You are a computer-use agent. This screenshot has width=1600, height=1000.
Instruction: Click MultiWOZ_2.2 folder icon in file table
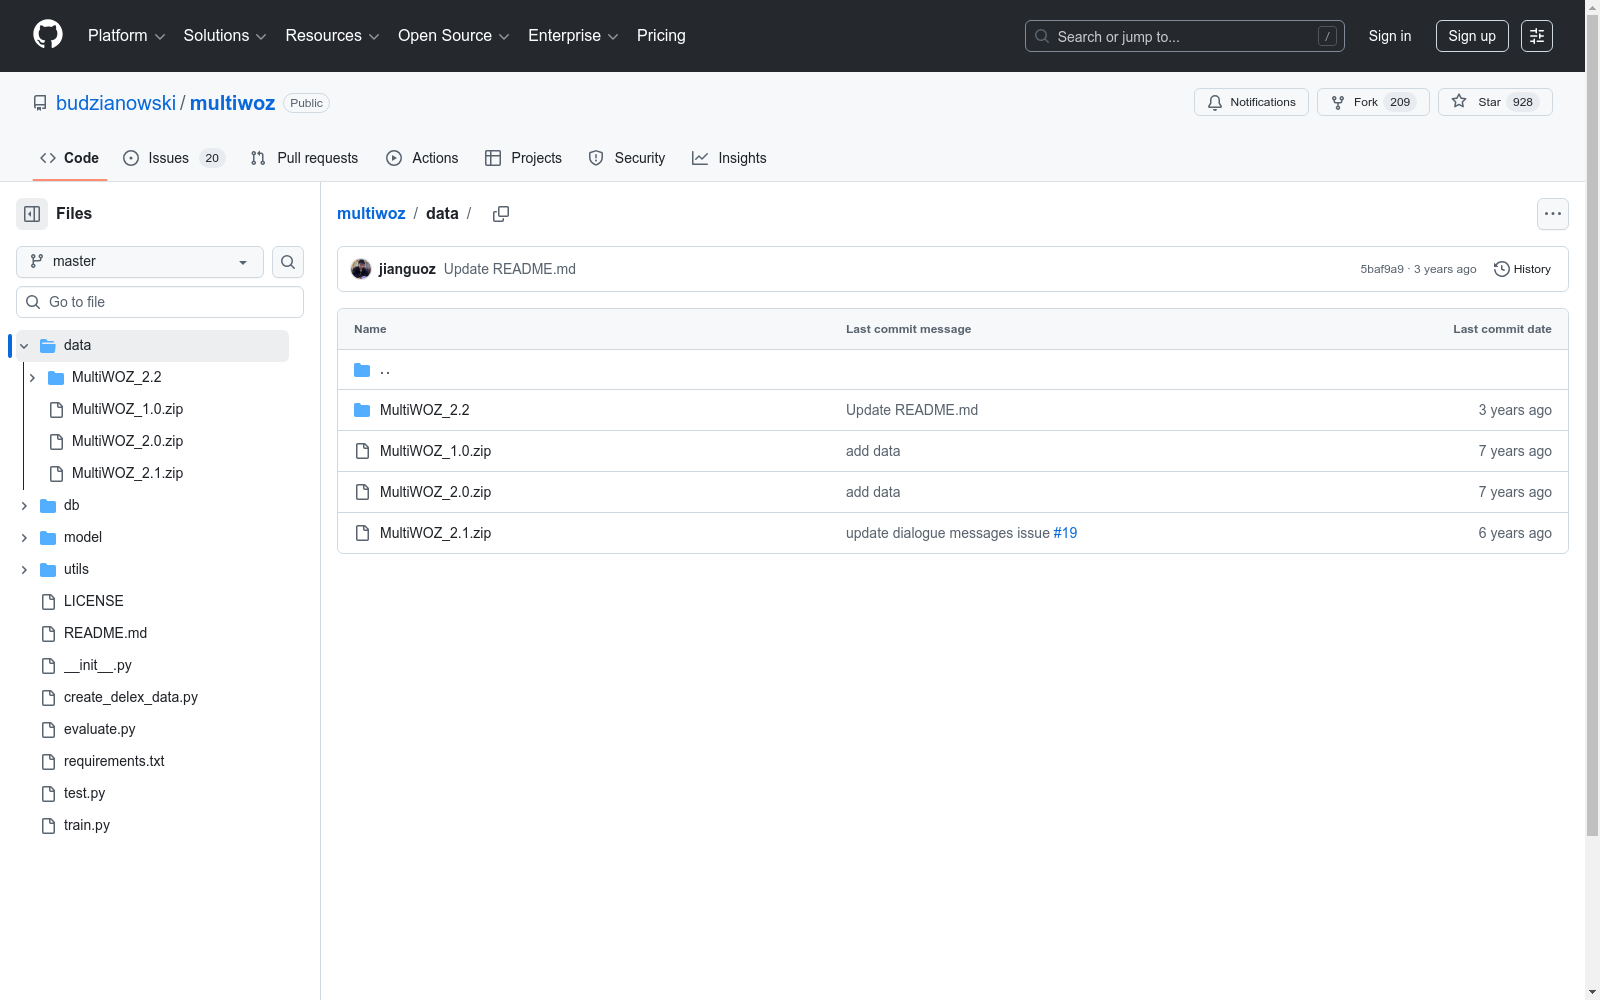362,410
